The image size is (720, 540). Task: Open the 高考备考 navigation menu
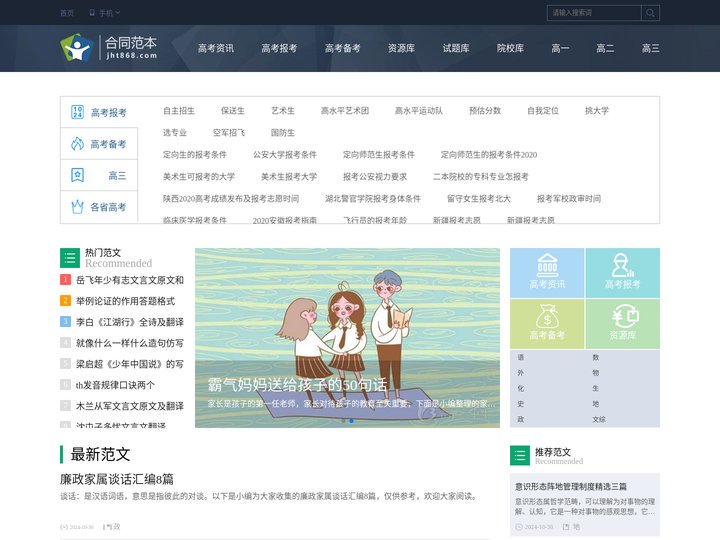[x=343, y=48]
